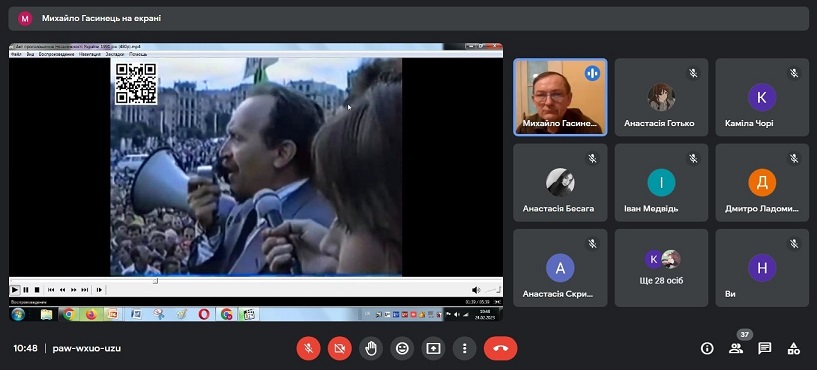Mute the media player speaker icon
Viewport: 817px width, 370px height.
(x=476, y=290)
